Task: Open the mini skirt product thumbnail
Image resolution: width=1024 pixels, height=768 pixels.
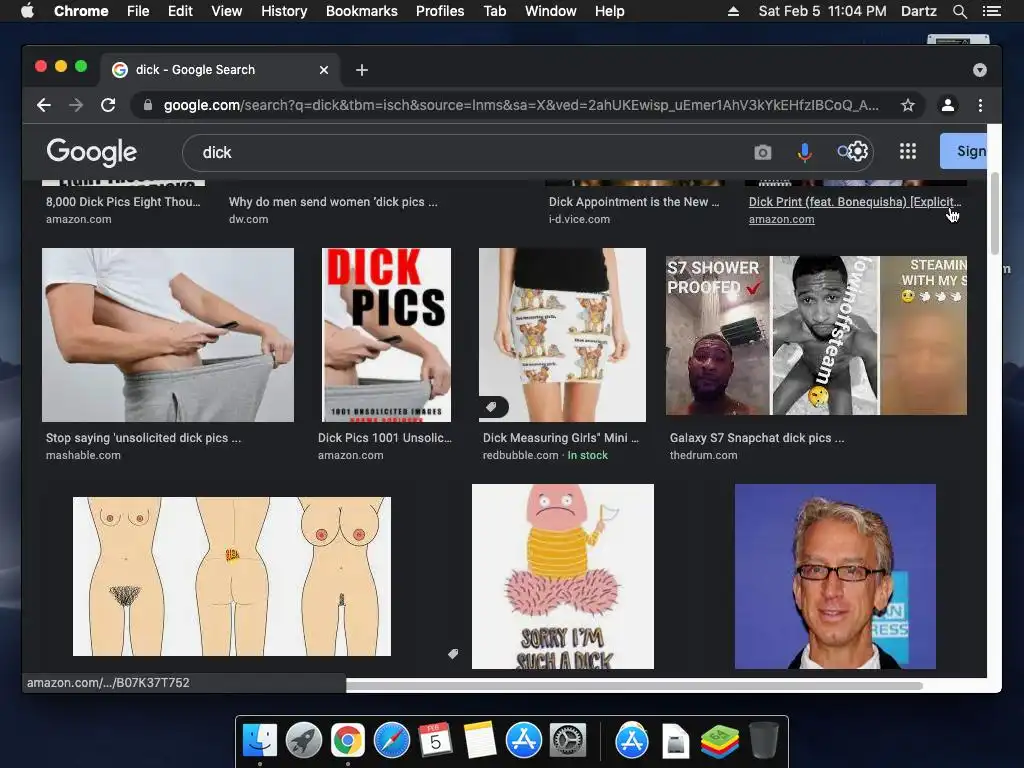Action: click(x=562, y=334)
